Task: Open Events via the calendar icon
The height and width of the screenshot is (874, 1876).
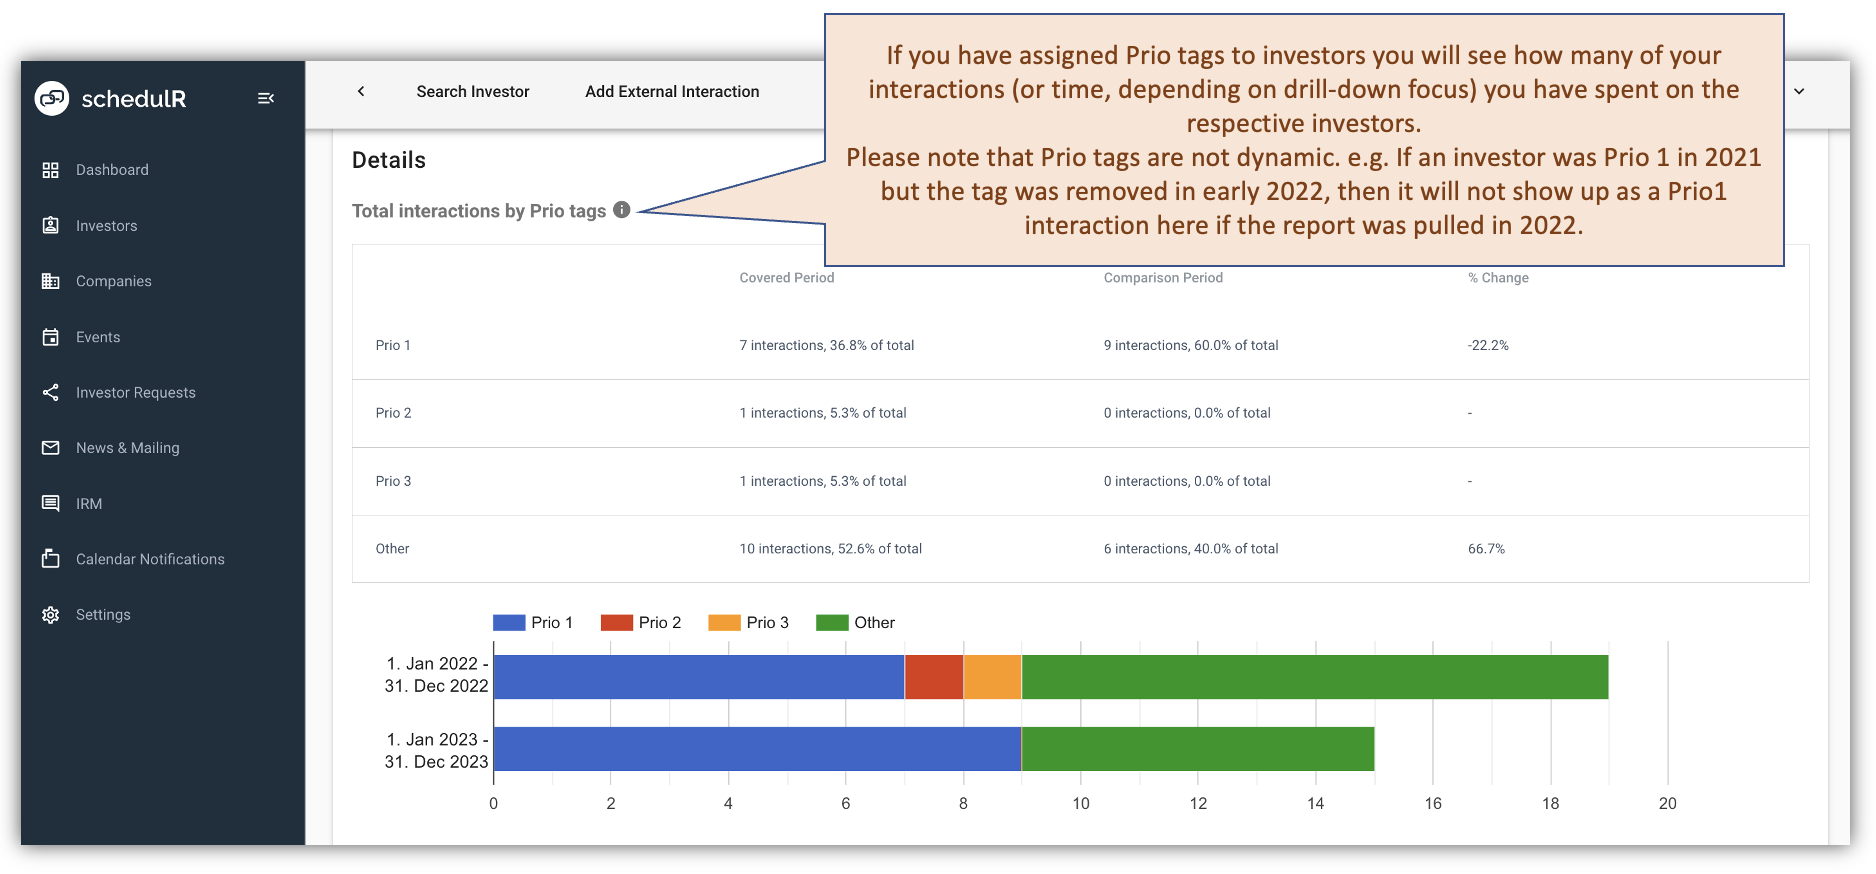Action: pyautogui.click(x=51, y=337)
